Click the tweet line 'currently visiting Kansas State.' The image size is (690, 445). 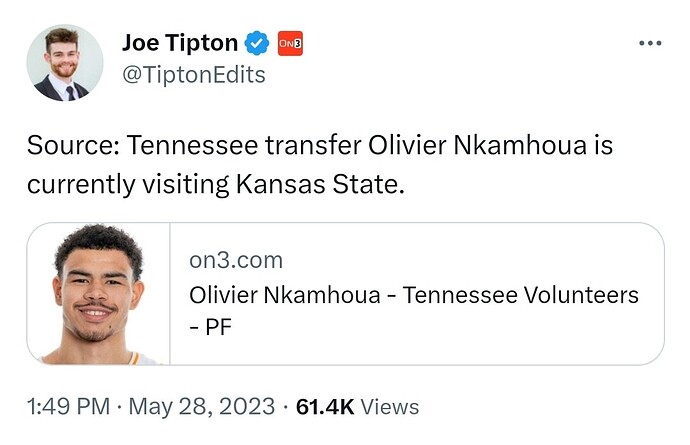[x=216, y=184]
